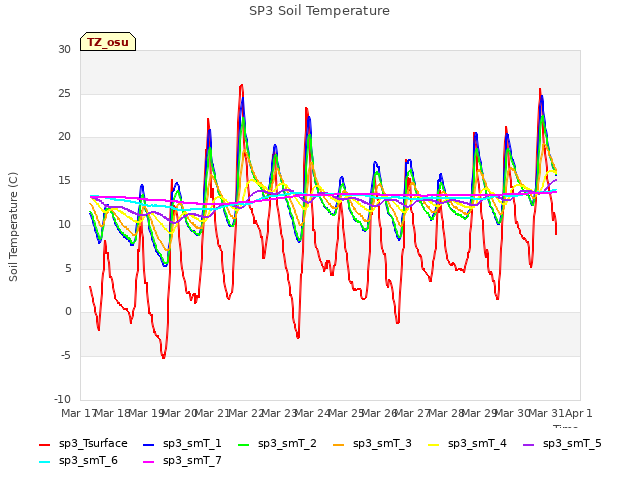Click the Mar 17 x-axis tick label
This screenshot has height=480, width=640.
[x=78, y=413]
